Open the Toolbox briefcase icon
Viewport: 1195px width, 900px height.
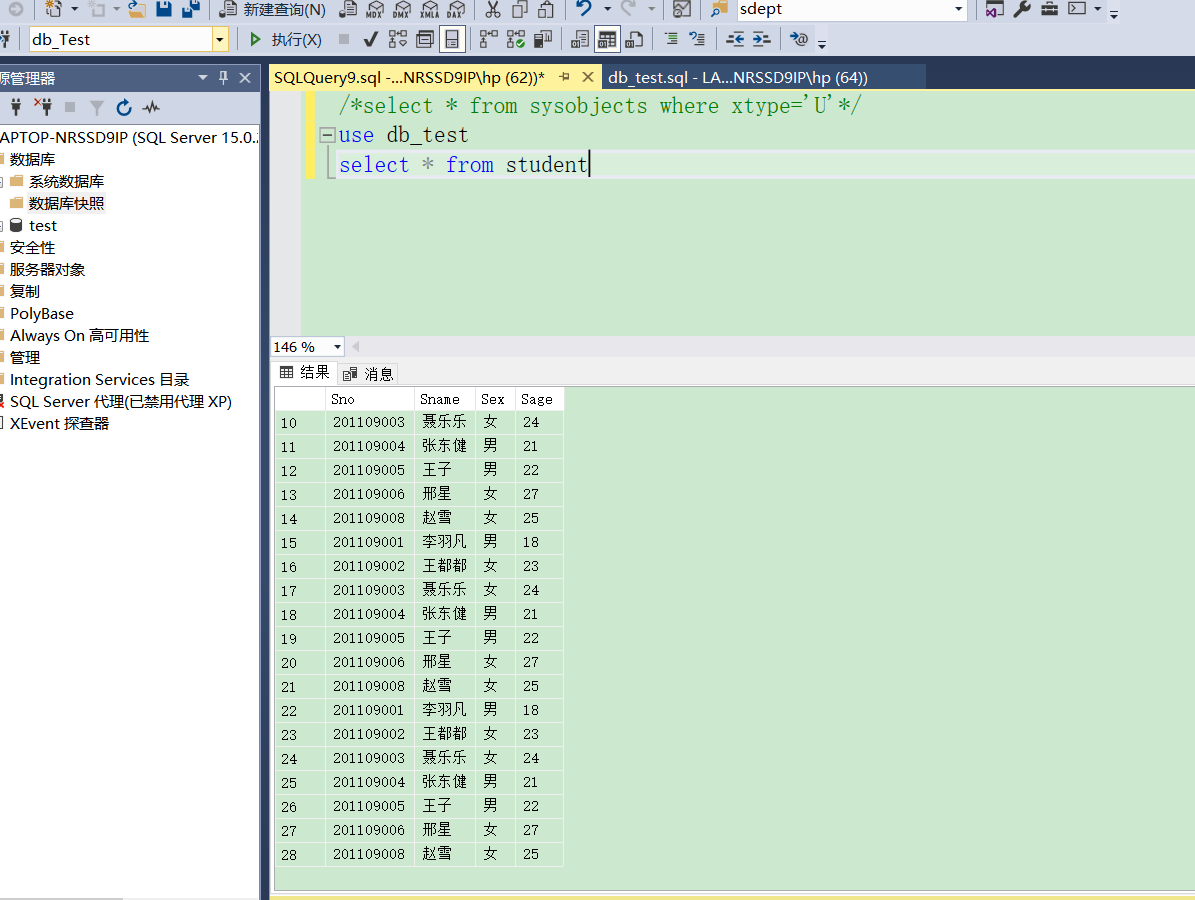1049,9
